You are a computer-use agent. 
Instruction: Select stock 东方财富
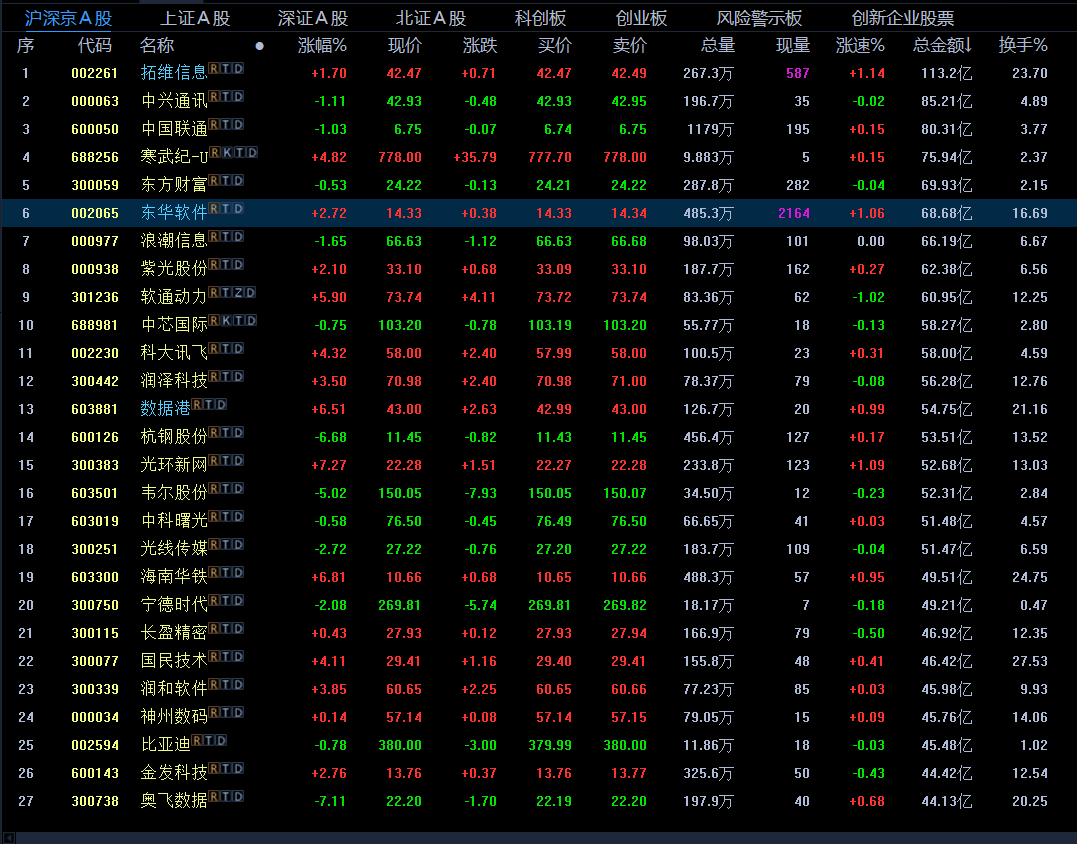pyautogui.click(x=174, y=185)
